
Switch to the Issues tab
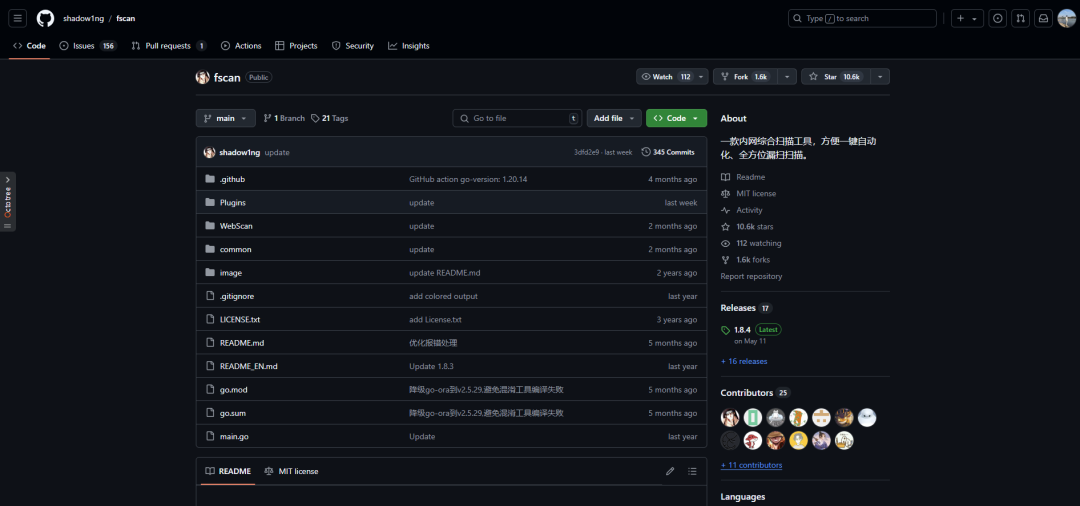tap(88, 46)
